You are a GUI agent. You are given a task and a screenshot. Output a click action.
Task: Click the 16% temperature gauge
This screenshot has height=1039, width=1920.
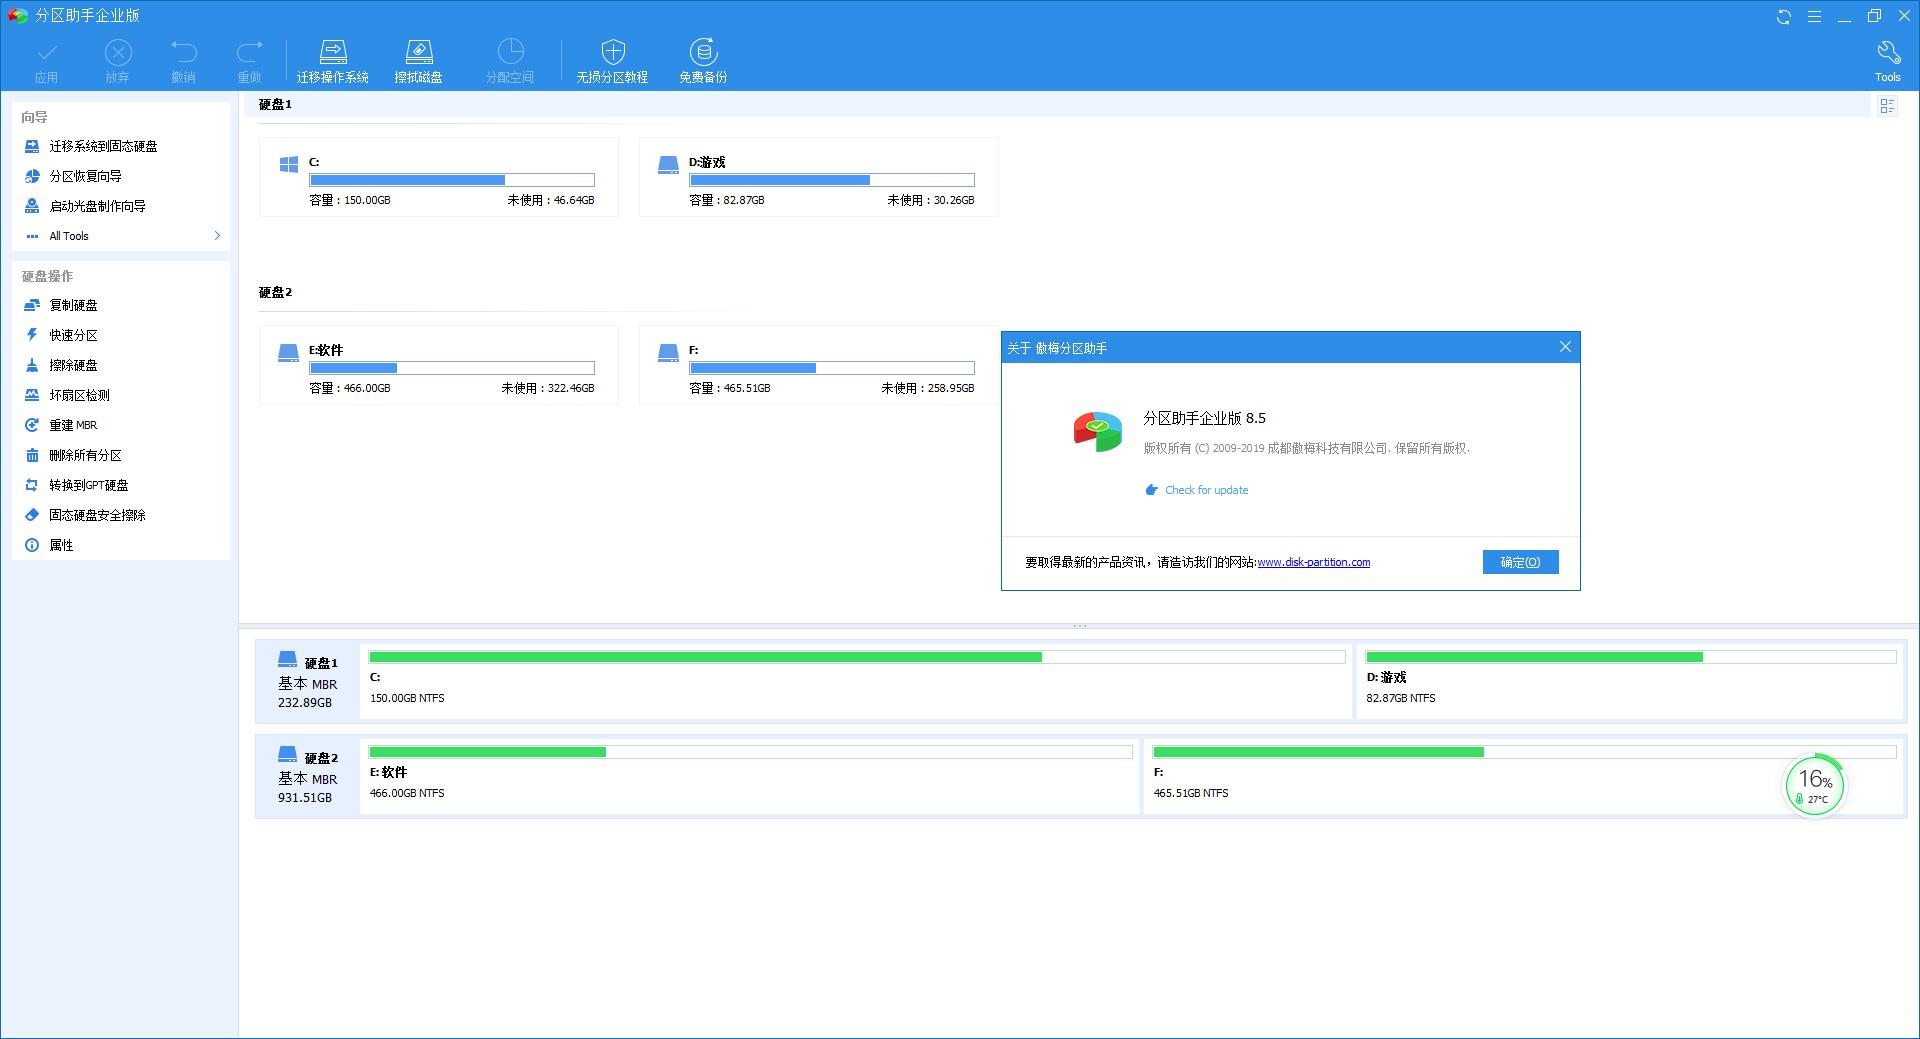tap(1814, 786)
